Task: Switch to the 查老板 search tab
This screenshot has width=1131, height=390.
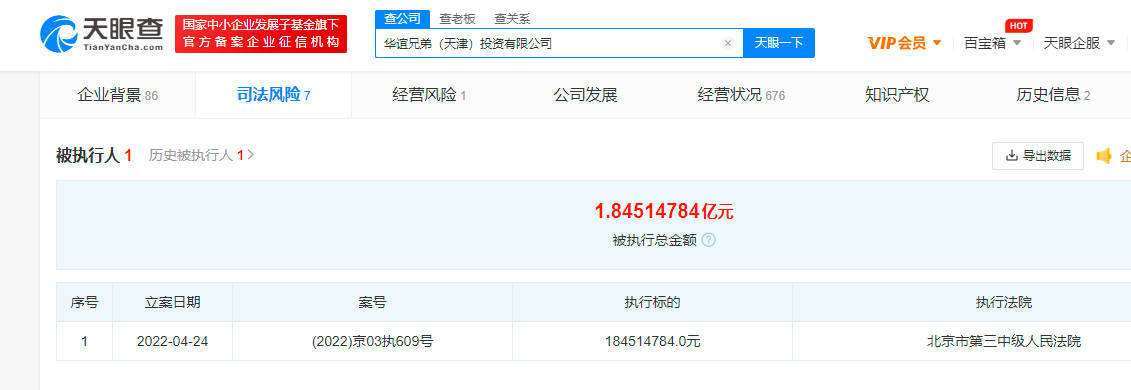Action: point(457,19)
